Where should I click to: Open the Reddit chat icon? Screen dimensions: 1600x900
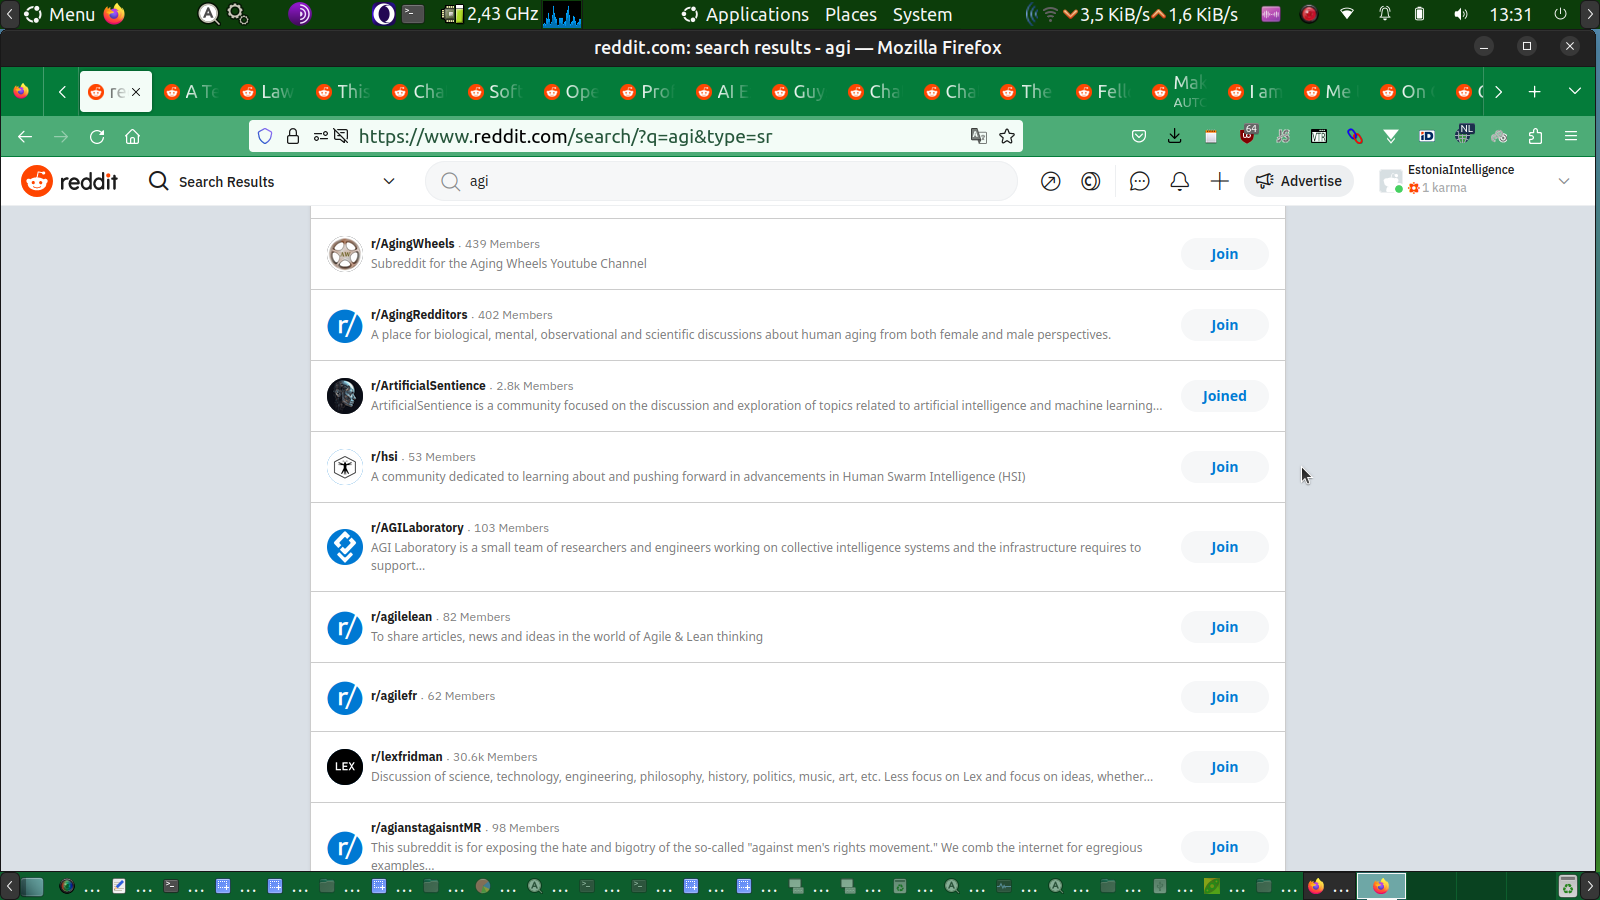coord(1139,181)
